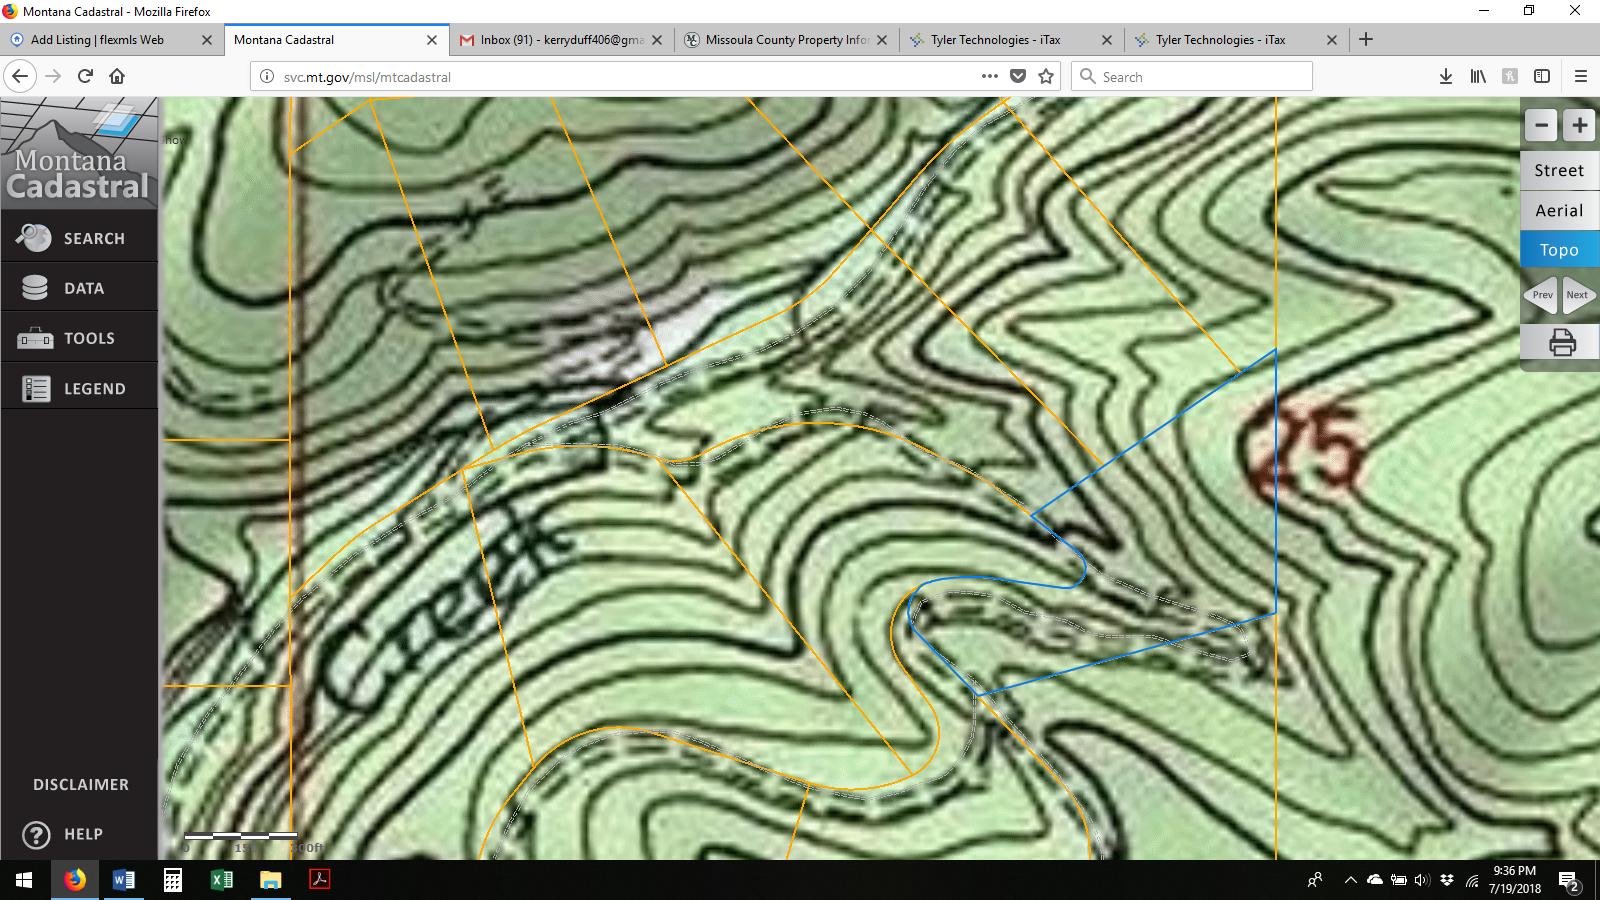Open page actions three-dot menu
This screenshot has width=1600, height=900.
[x=989, y=76]
